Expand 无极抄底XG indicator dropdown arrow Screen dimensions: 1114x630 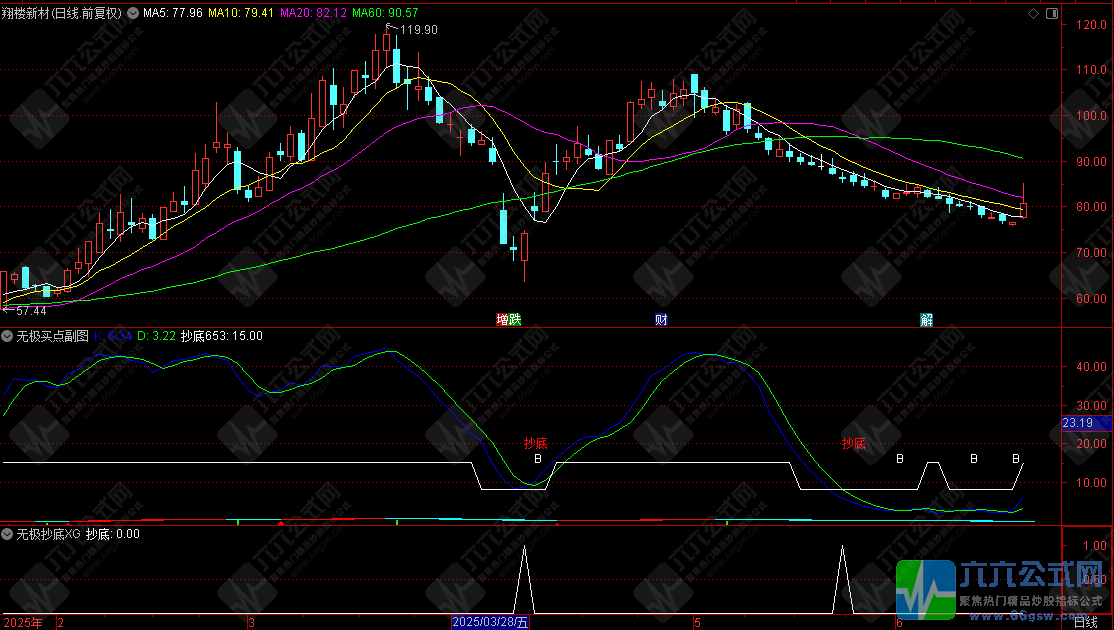[8, 534]
